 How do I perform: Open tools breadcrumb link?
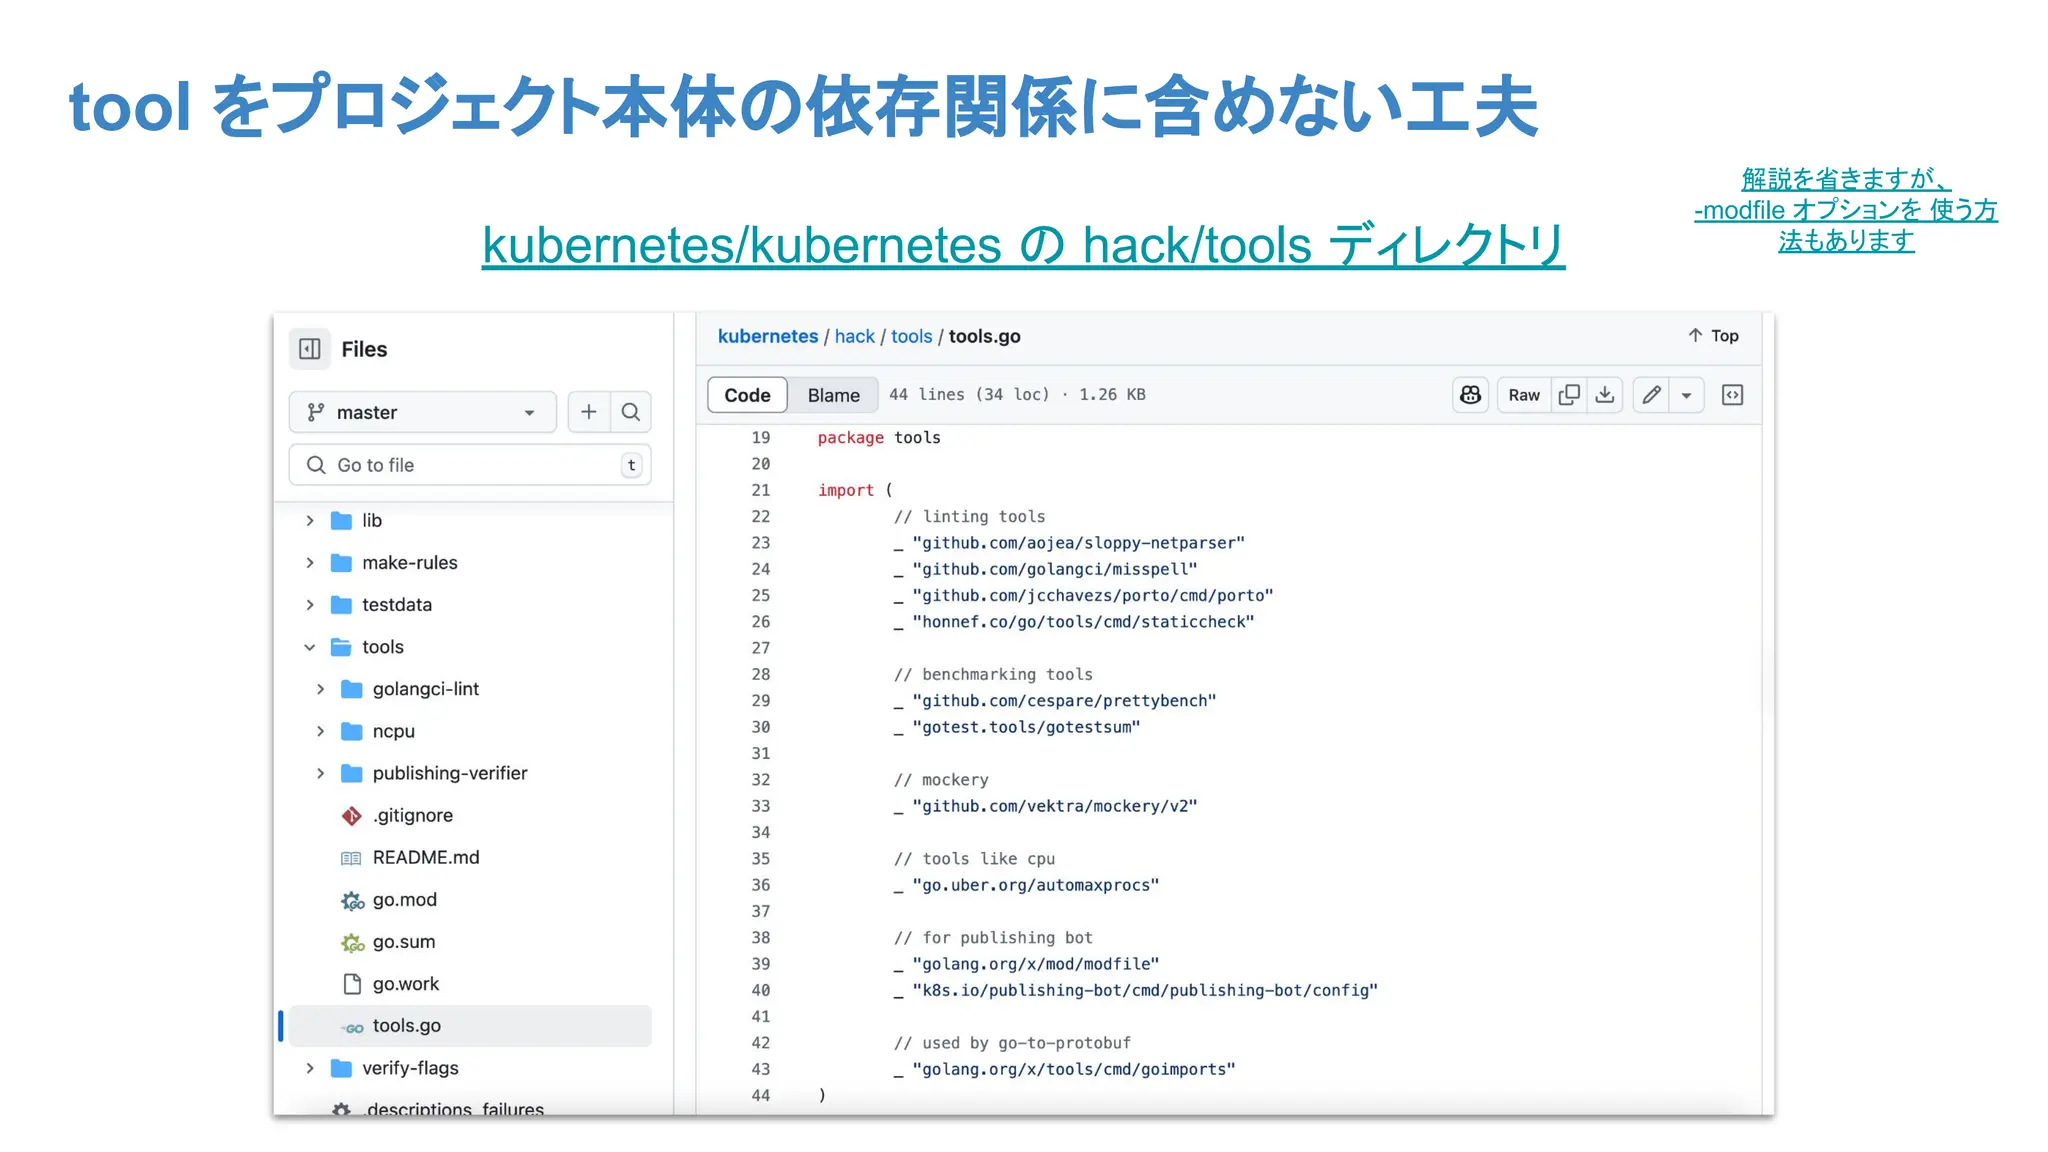coord(911,336)
